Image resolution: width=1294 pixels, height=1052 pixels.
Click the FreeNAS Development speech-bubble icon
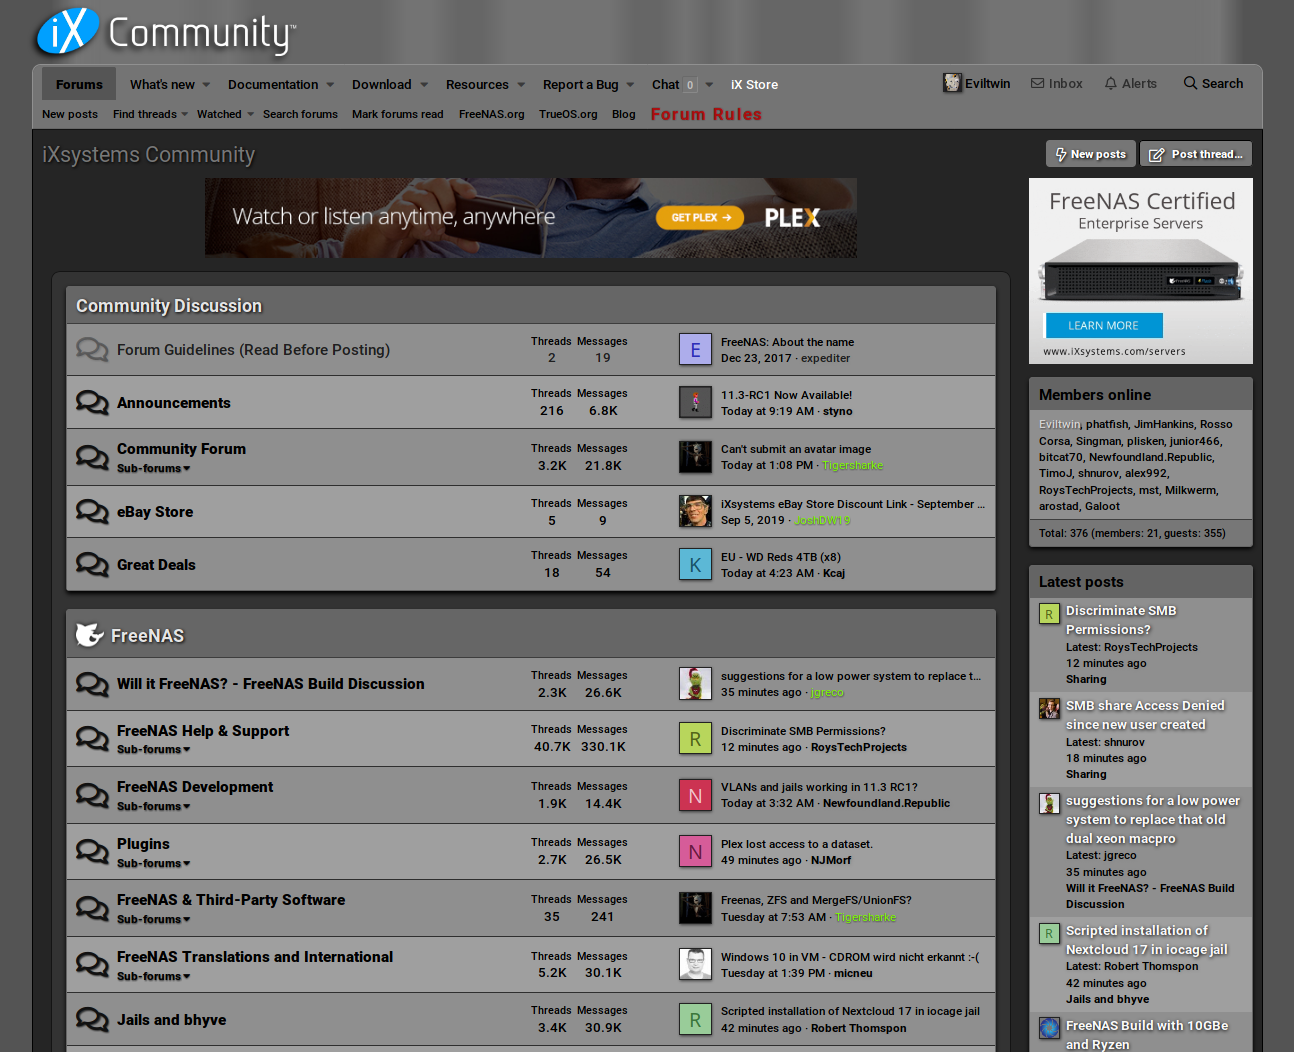[92, 796]
